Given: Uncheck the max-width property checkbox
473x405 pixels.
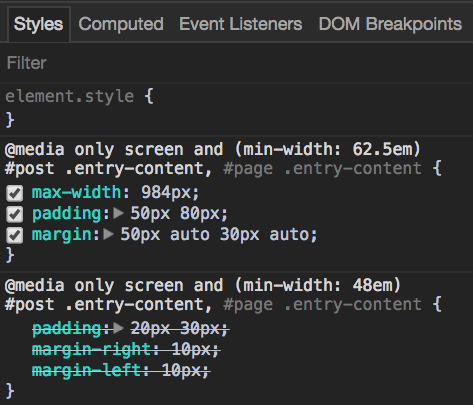Looking at the screenshot, I should [x=15, y=193].
